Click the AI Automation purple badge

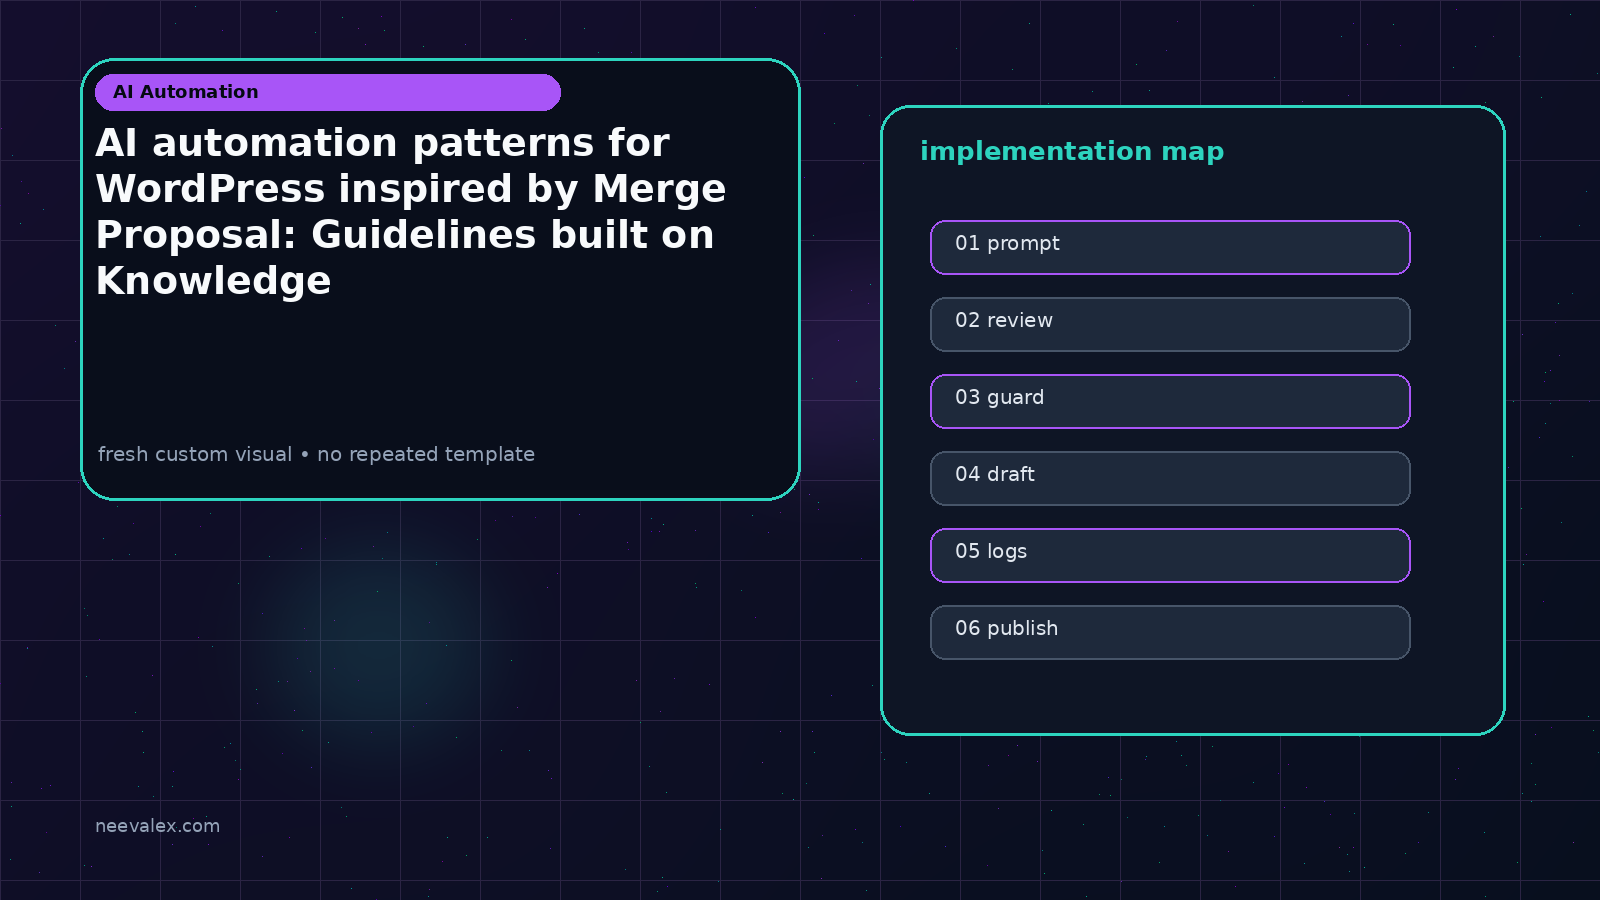point(328,92)
